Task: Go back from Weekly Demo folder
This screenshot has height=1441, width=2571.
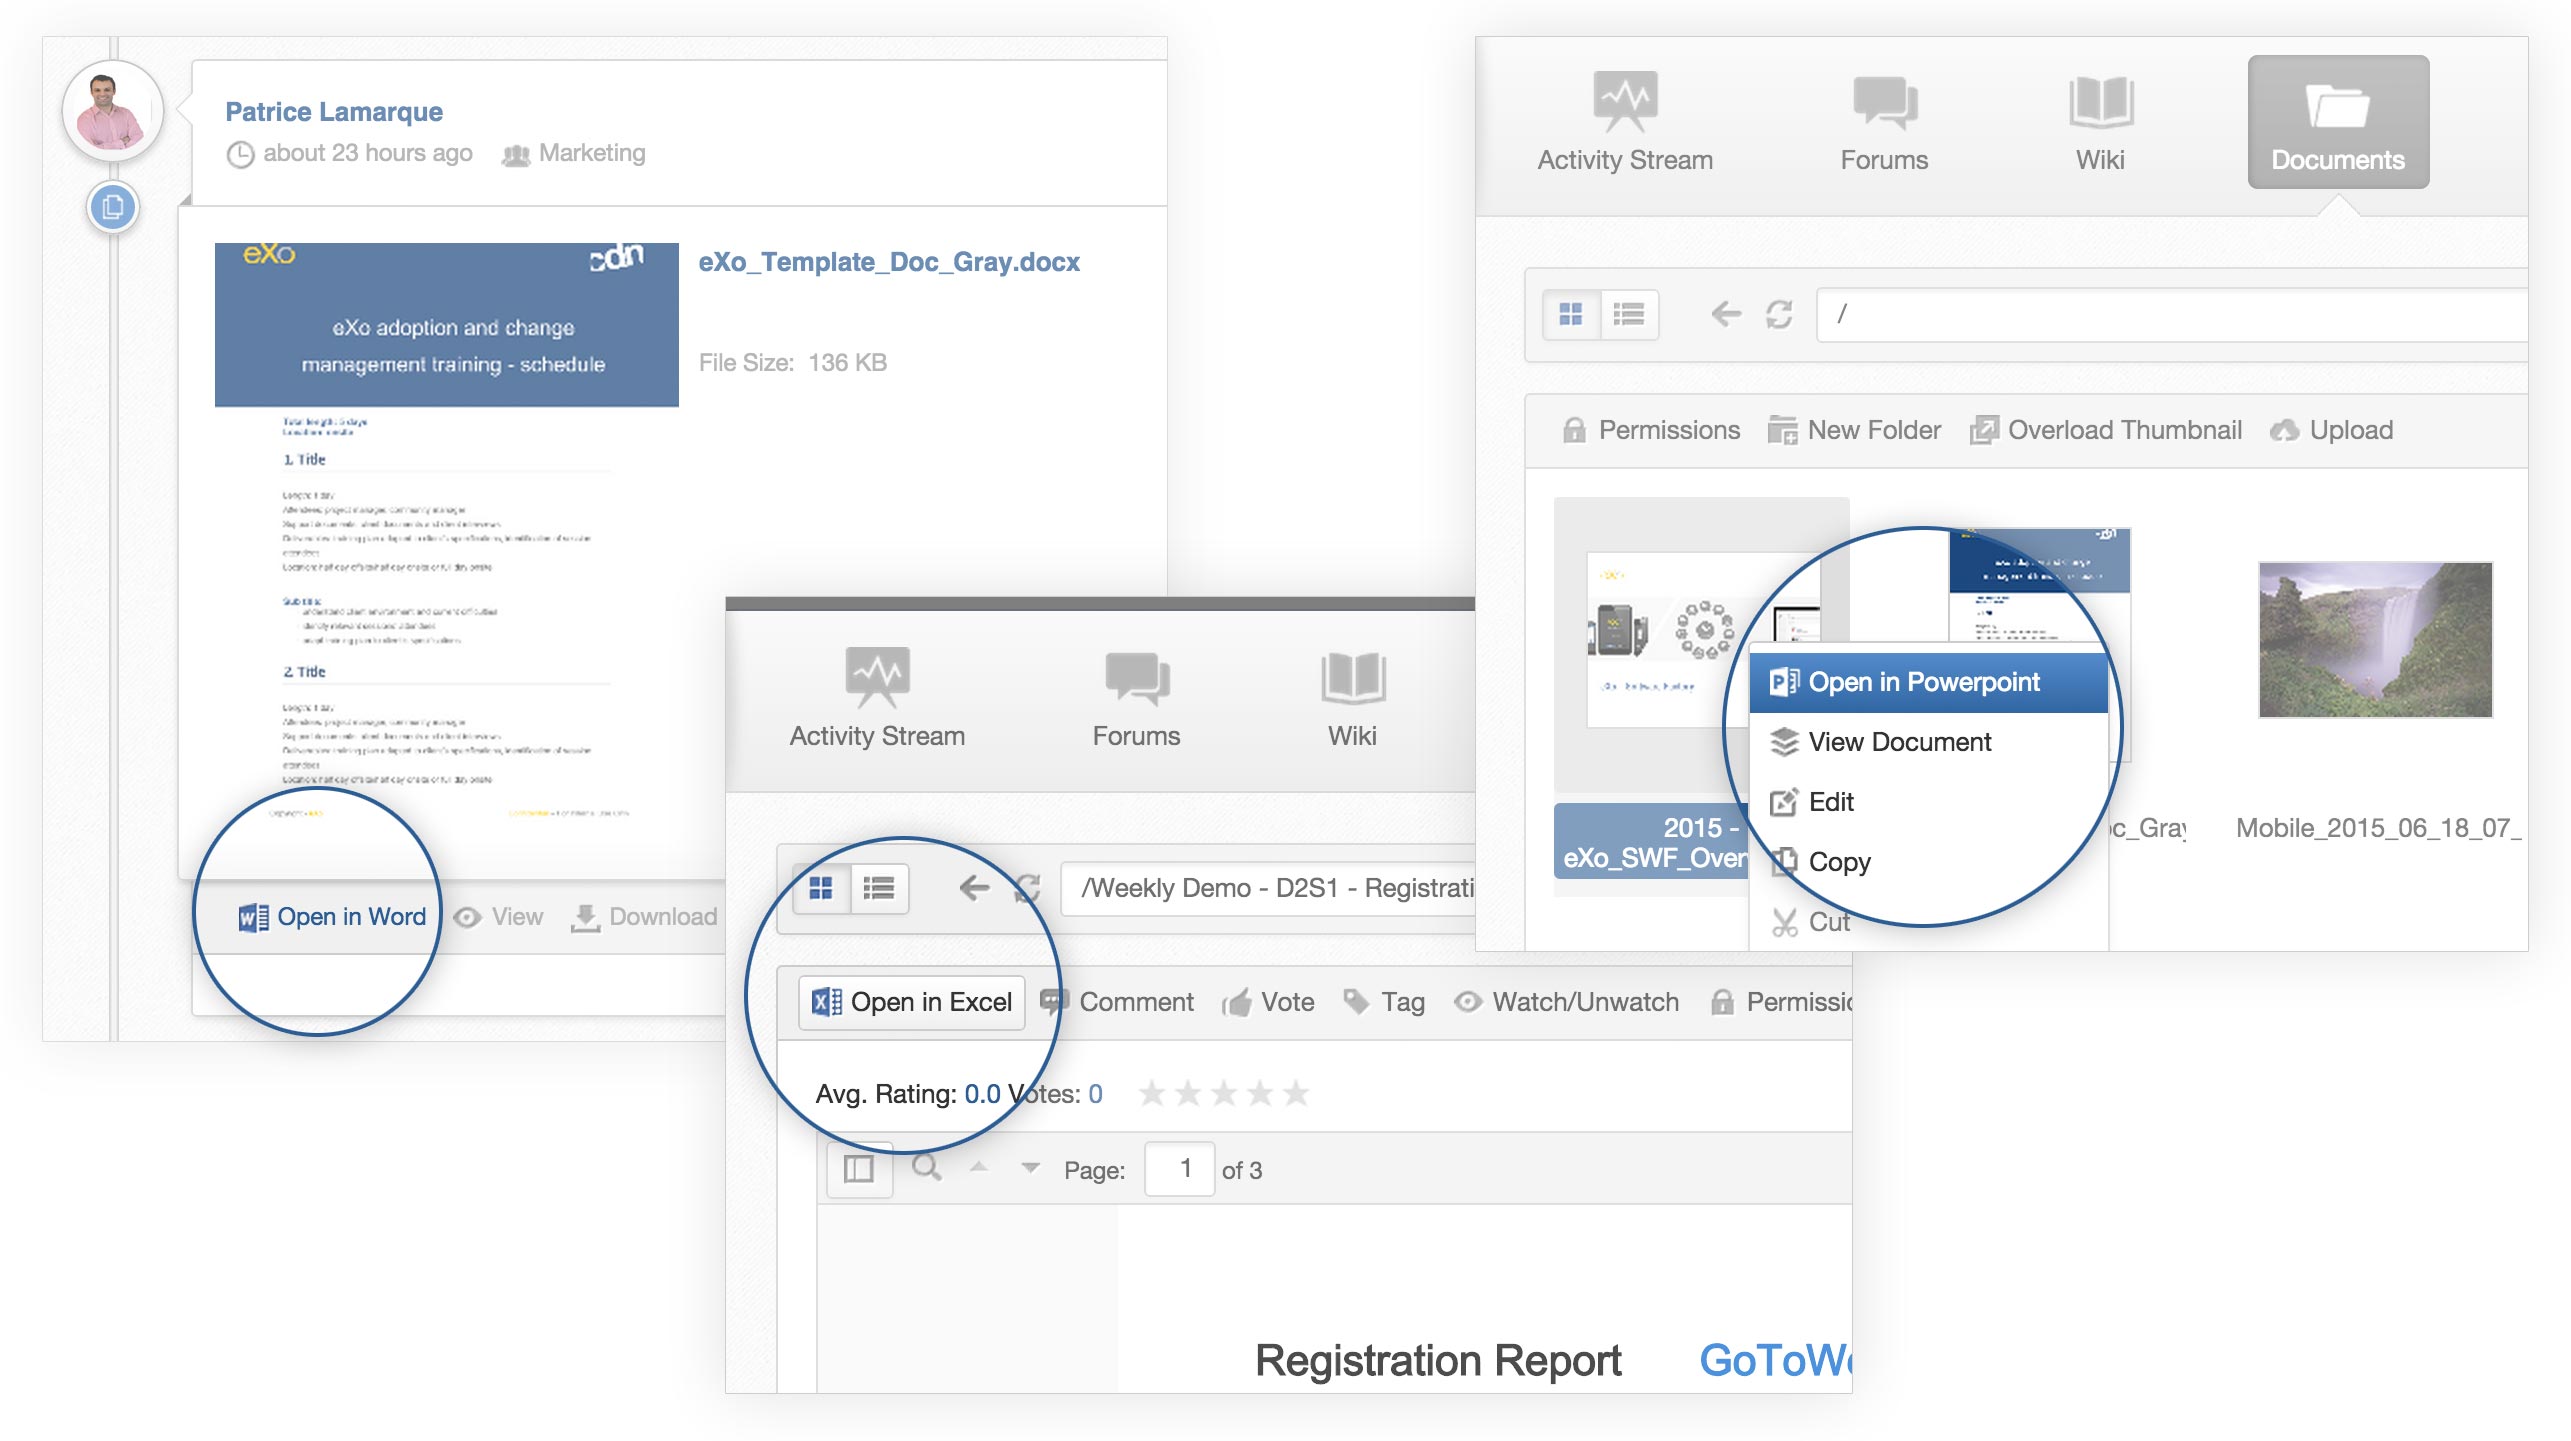Action: (974, 888)
